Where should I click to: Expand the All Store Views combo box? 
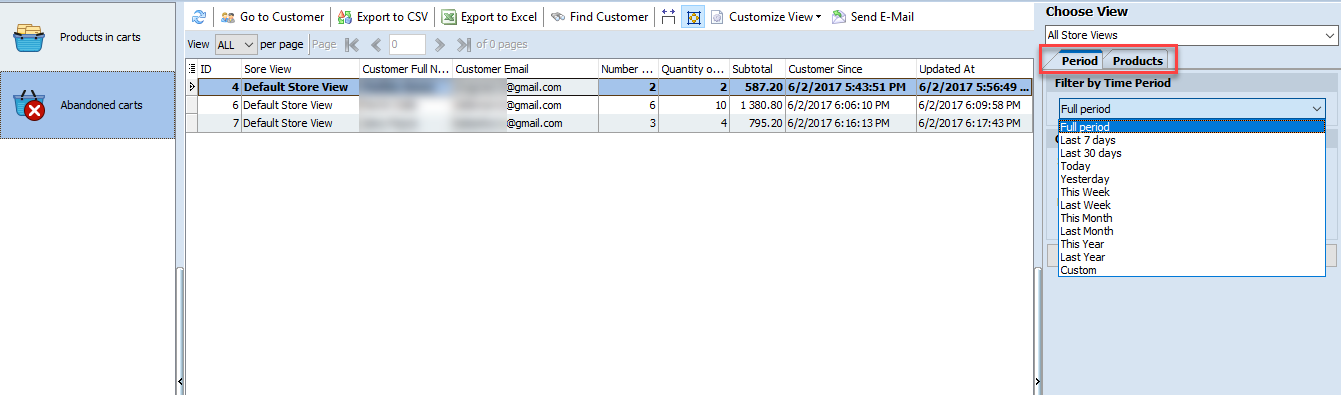(x=1191, y=35)
